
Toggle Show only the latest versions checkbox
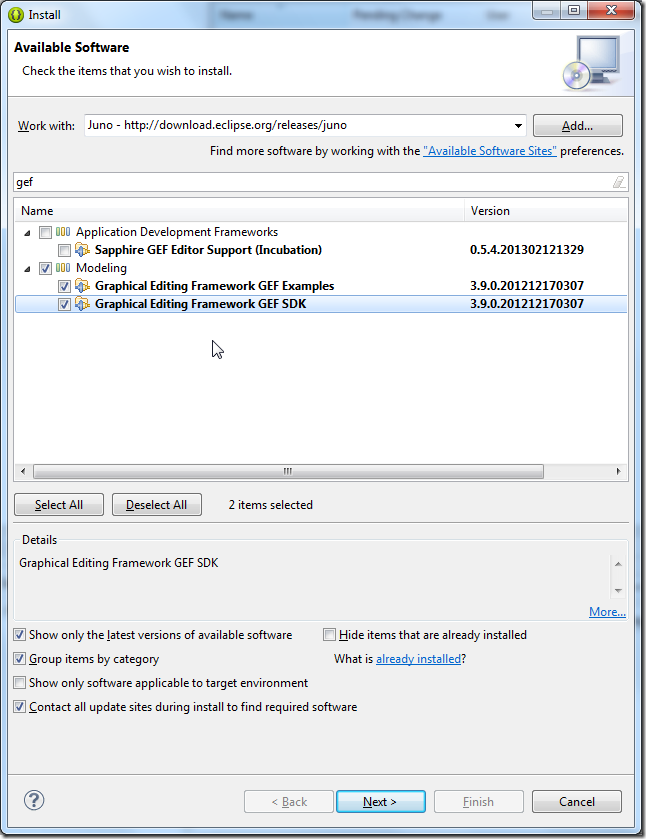pos(20,635)
